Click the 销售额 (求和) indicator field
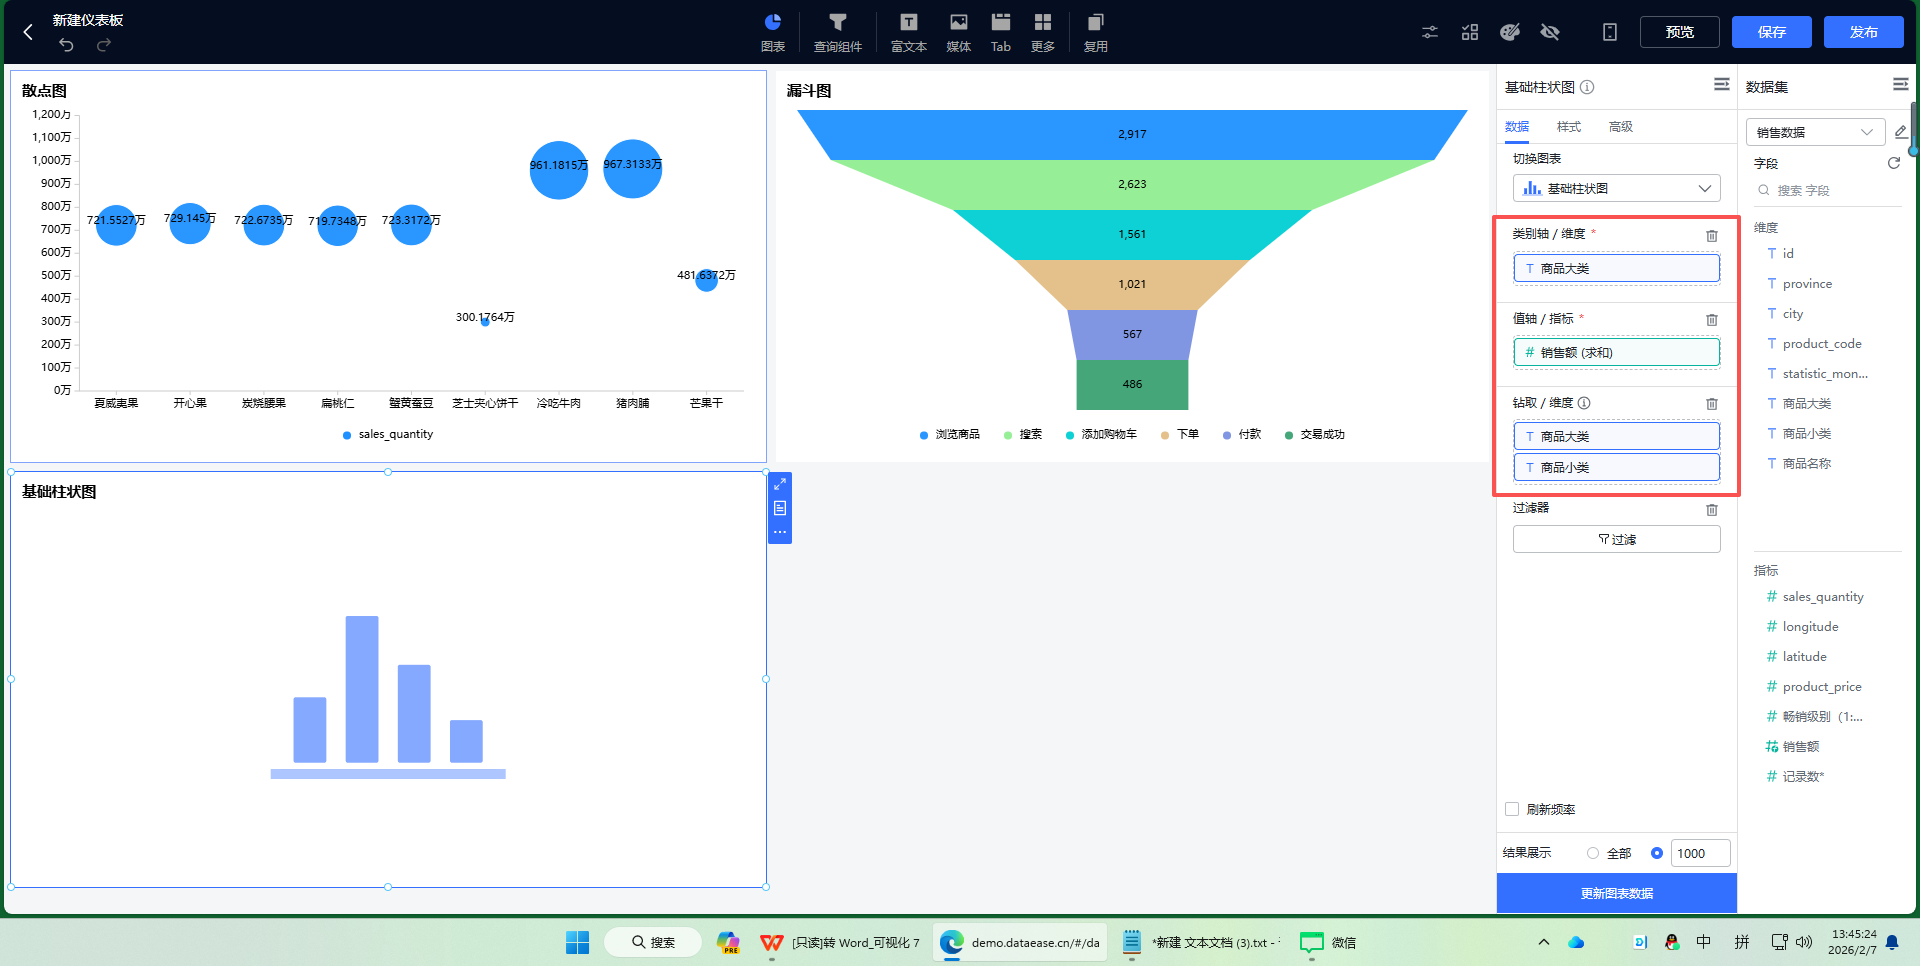Viewport: 1920px width, 966px height. pos(1617,352)
